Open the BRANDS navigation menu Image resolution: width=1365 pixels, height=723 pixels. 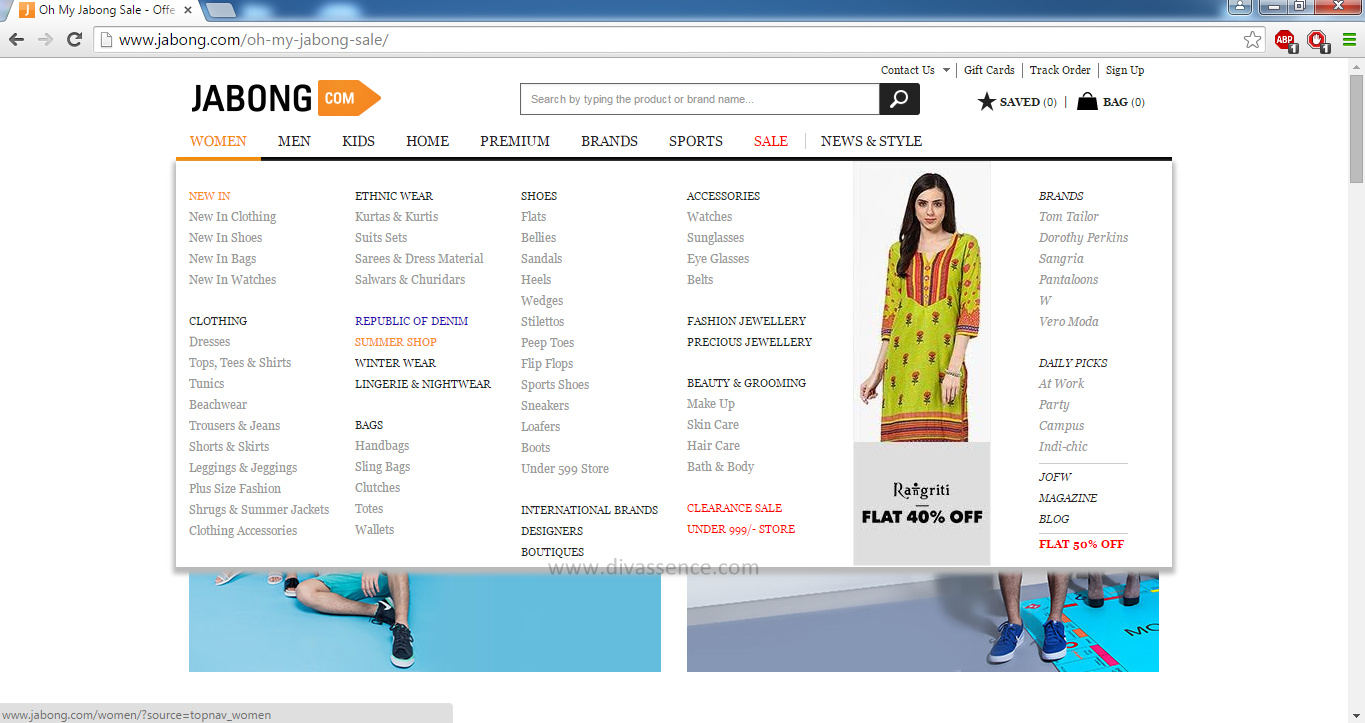[x=609, y=141]
